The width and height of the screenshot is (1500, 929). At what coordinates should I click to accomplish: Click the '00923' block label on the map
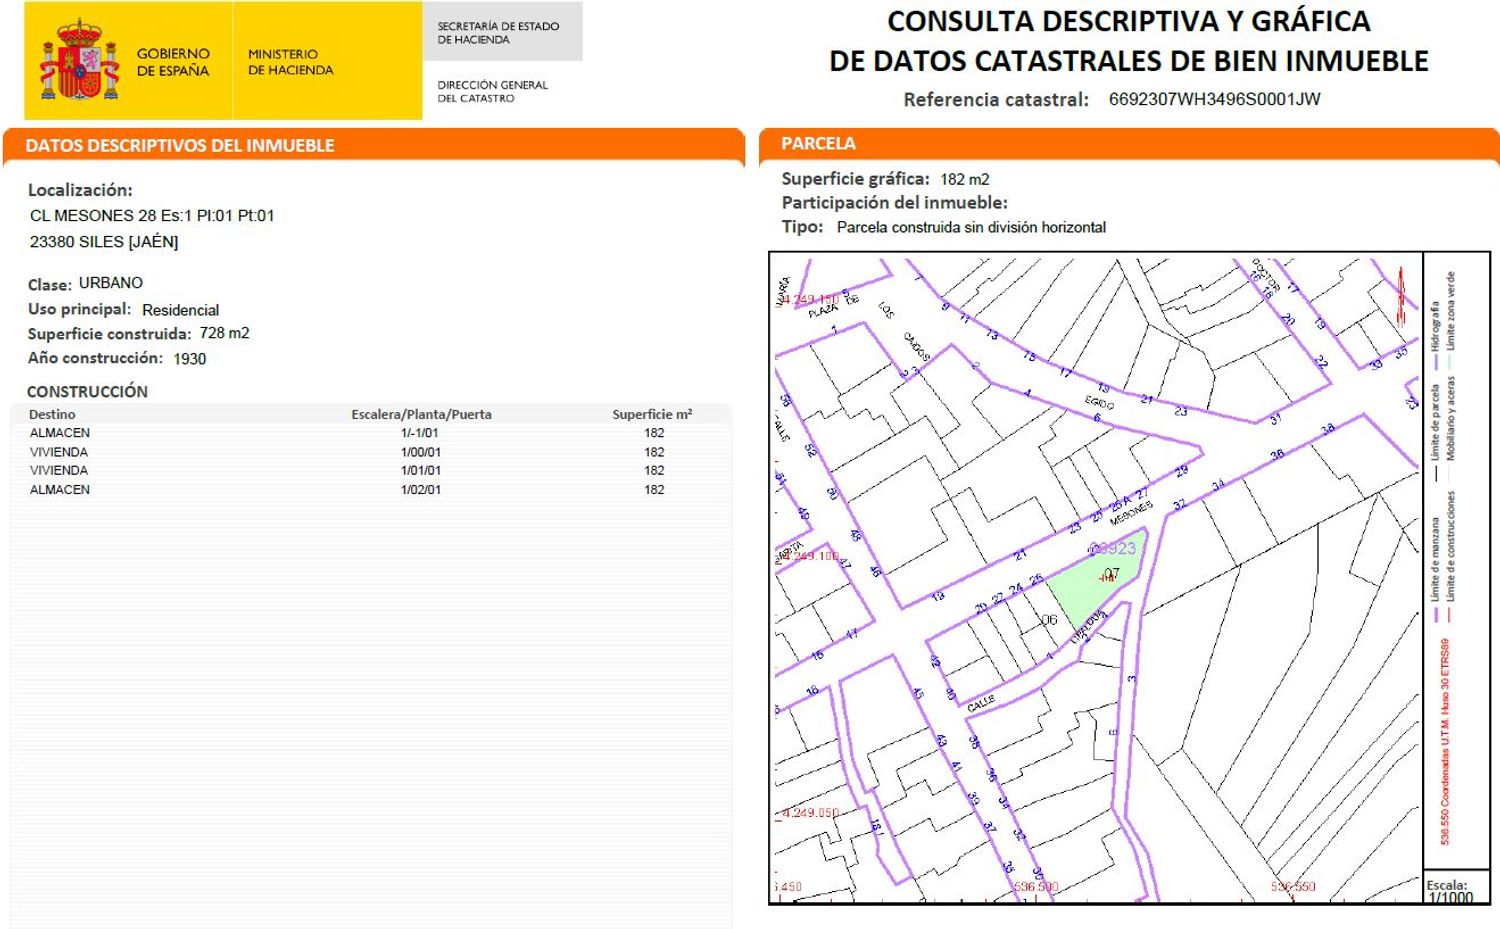tap(1113, 548)
